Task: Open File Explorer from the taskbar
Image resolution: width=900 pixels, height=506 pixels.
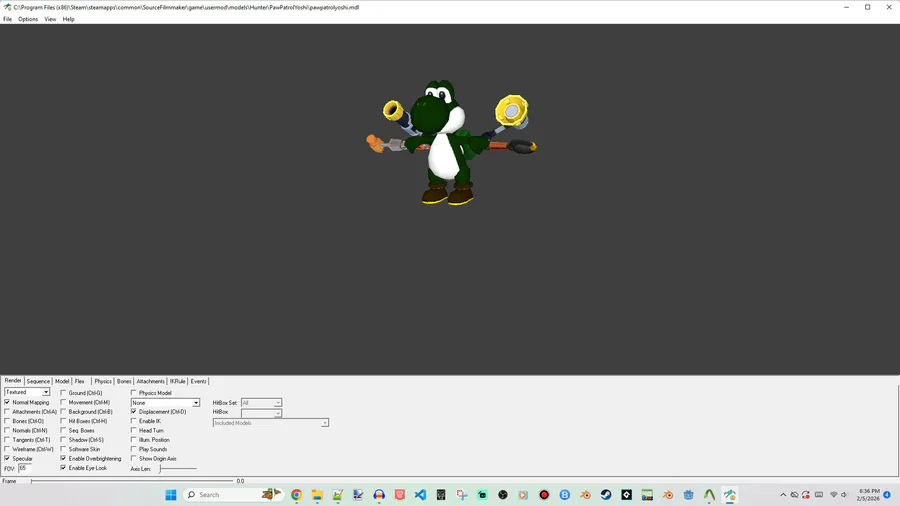Action: pyautogui.click(x=317, y=495)
